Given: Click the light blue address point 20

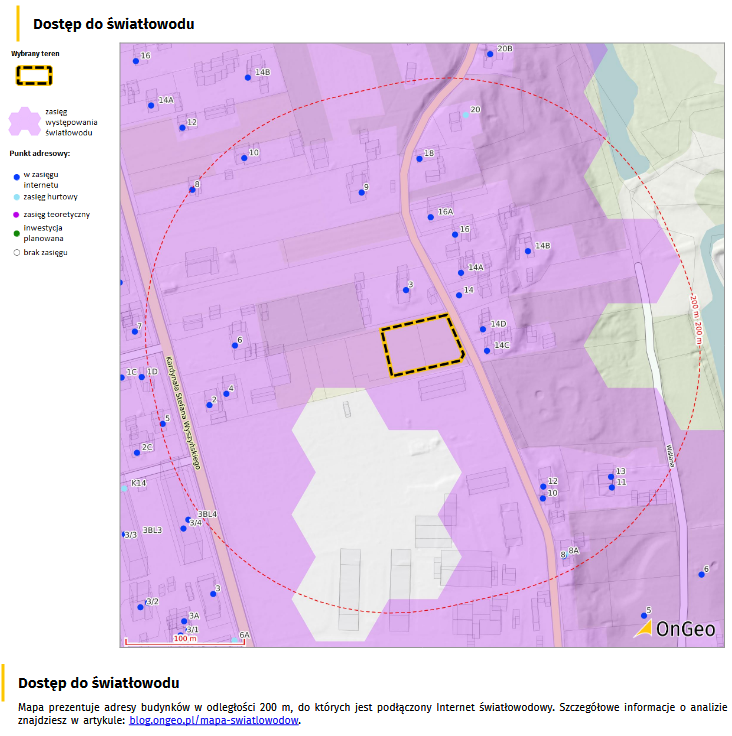Looking at the screenshot, I should tap(465, 115).
